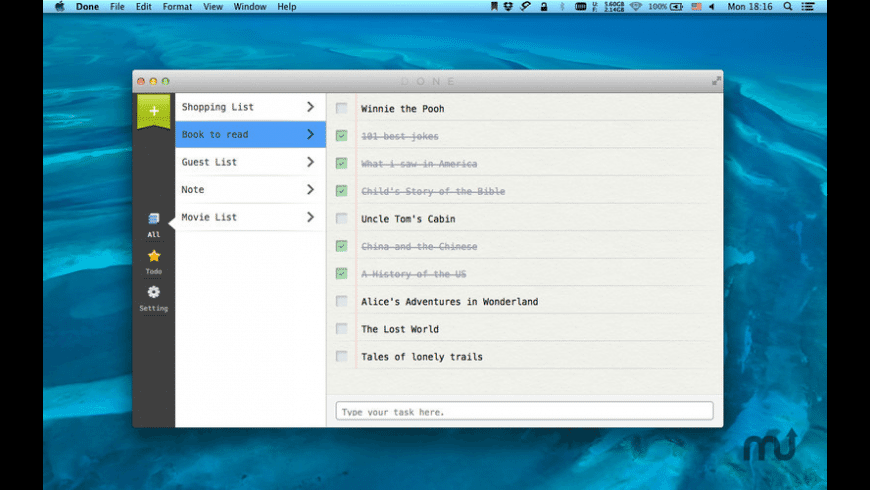
Task: Click the Type your task here field
Action: tap(524, 411)
